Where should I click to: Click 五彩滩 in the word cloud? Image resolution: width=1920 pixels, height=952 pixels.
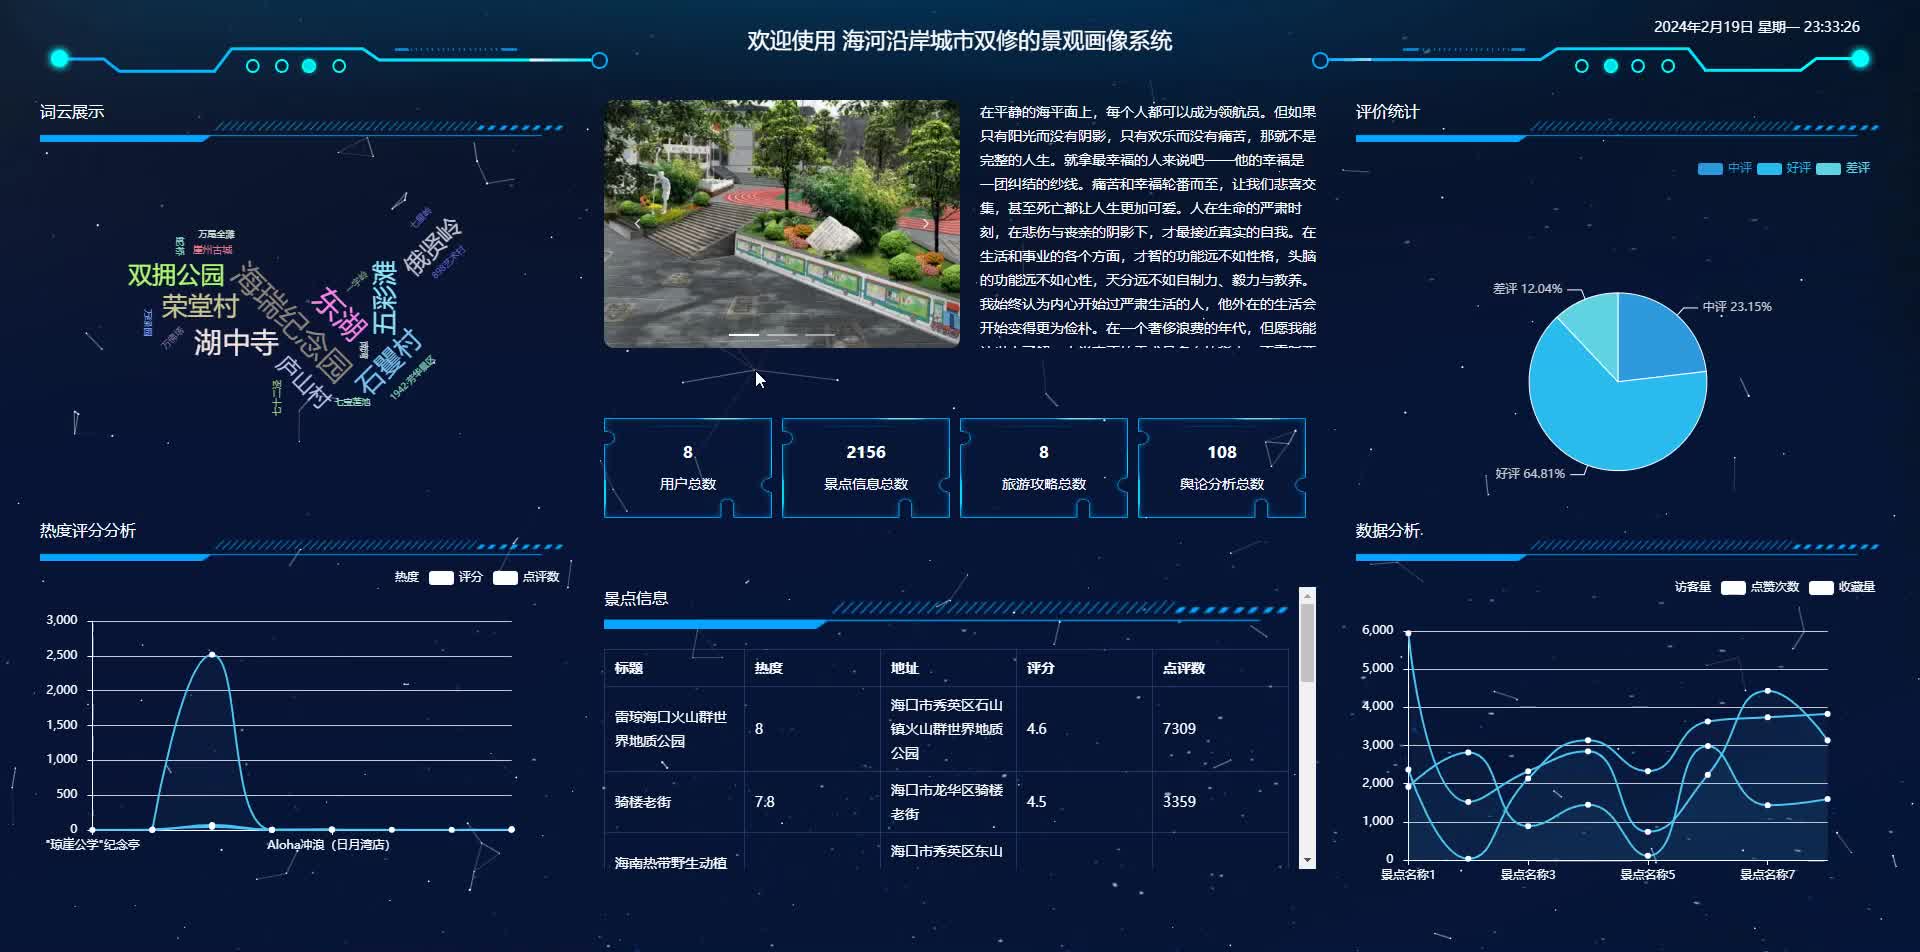385,297
